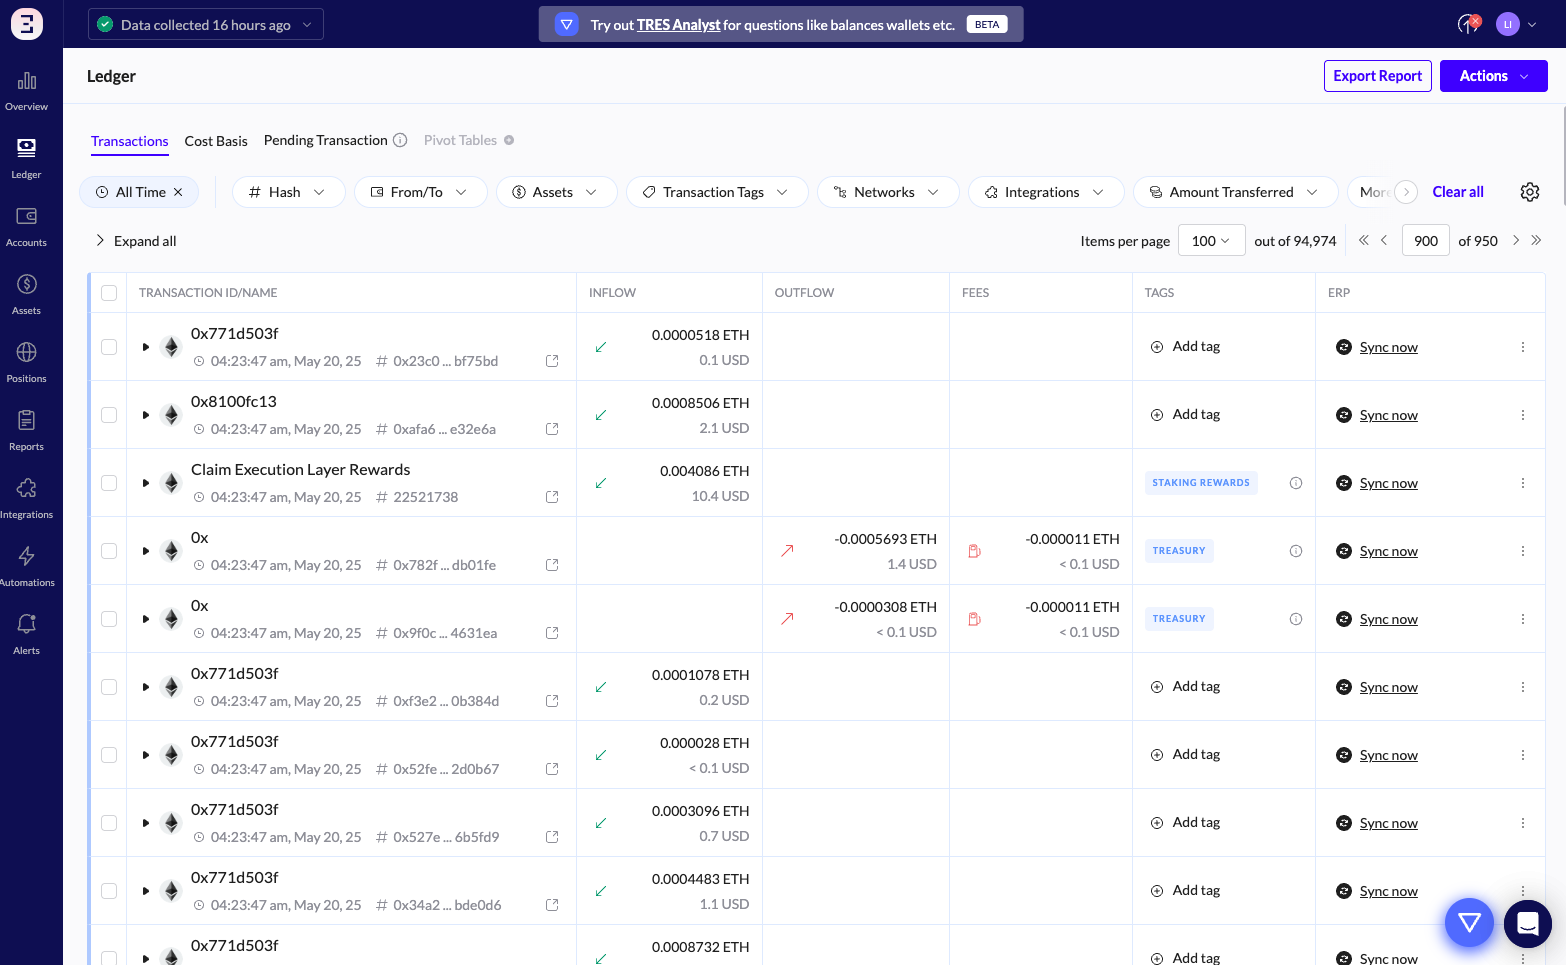Image resolution: width=1566 pixels, height=965 pixels.
Task: Check the 0x9f0c ... 4631ea row checkbox
Action: [x=109, y=619]
